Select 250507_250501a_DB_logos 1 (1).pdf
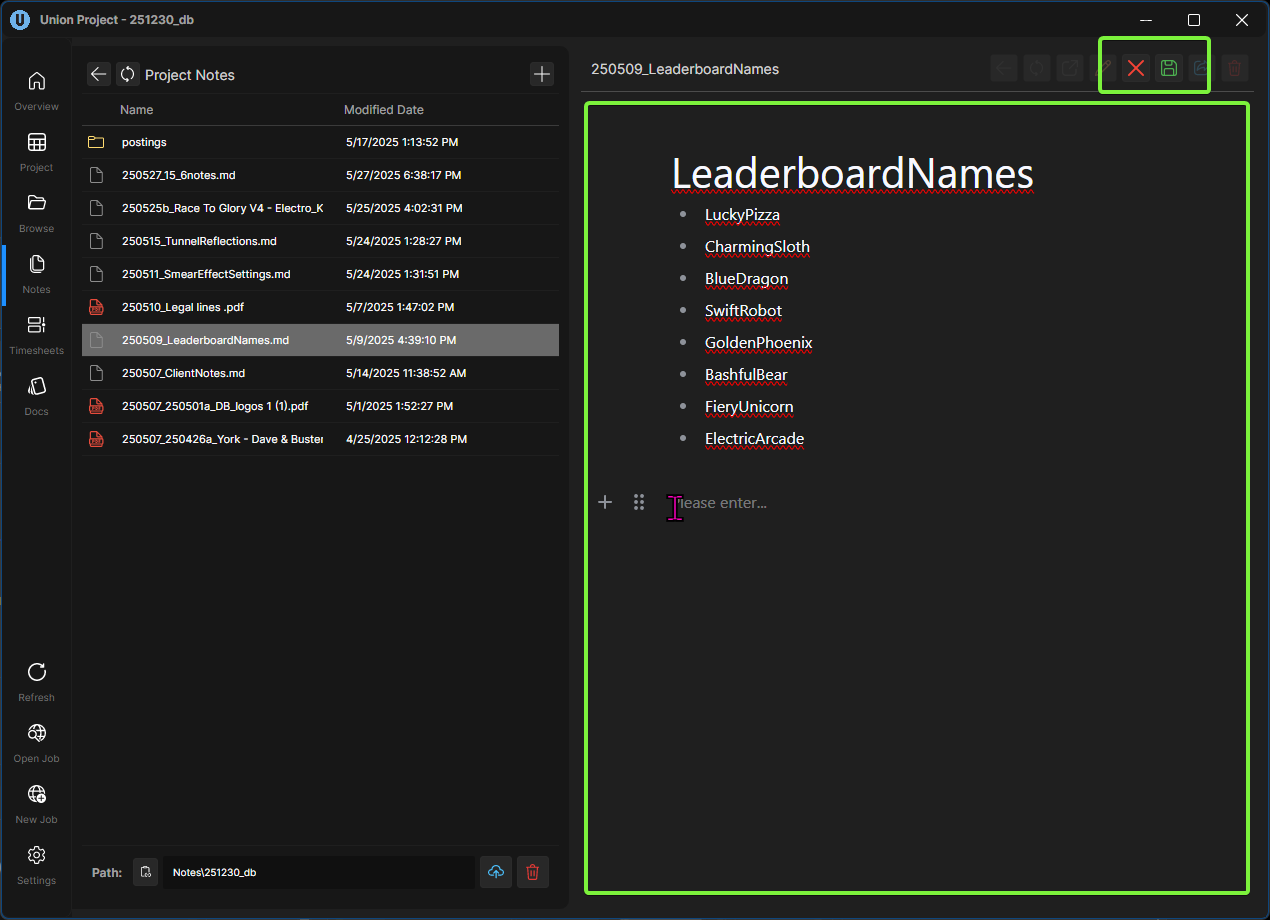Screen dimensions: 1270x920 point(320,406)
